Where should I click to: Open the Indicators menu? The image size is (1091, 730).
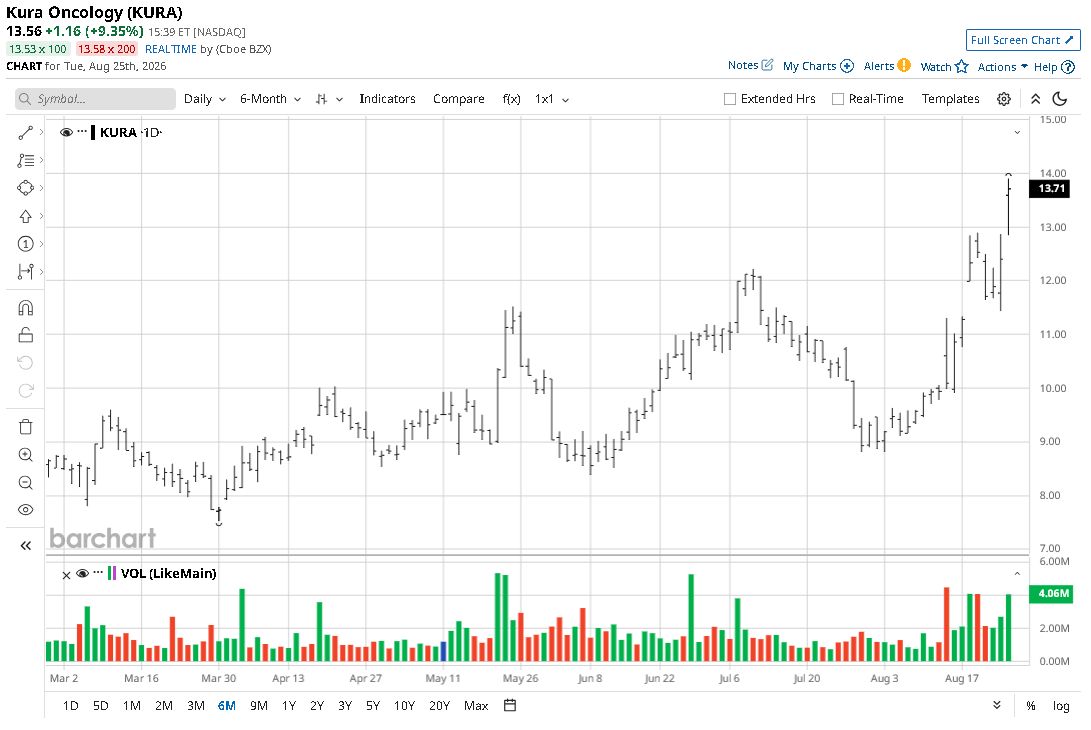pyautogui.click(x=387, y=99)
